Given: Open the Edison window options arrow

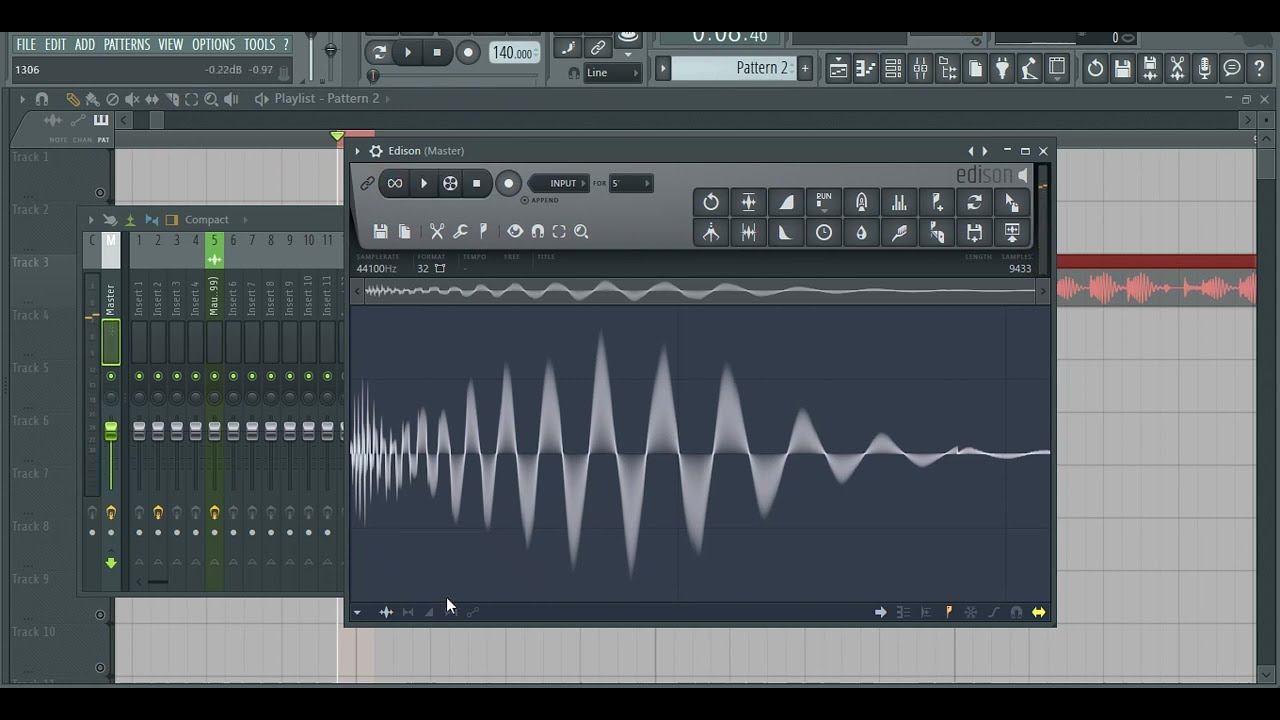Looking at the screenshot, I should tap(357, 151).
